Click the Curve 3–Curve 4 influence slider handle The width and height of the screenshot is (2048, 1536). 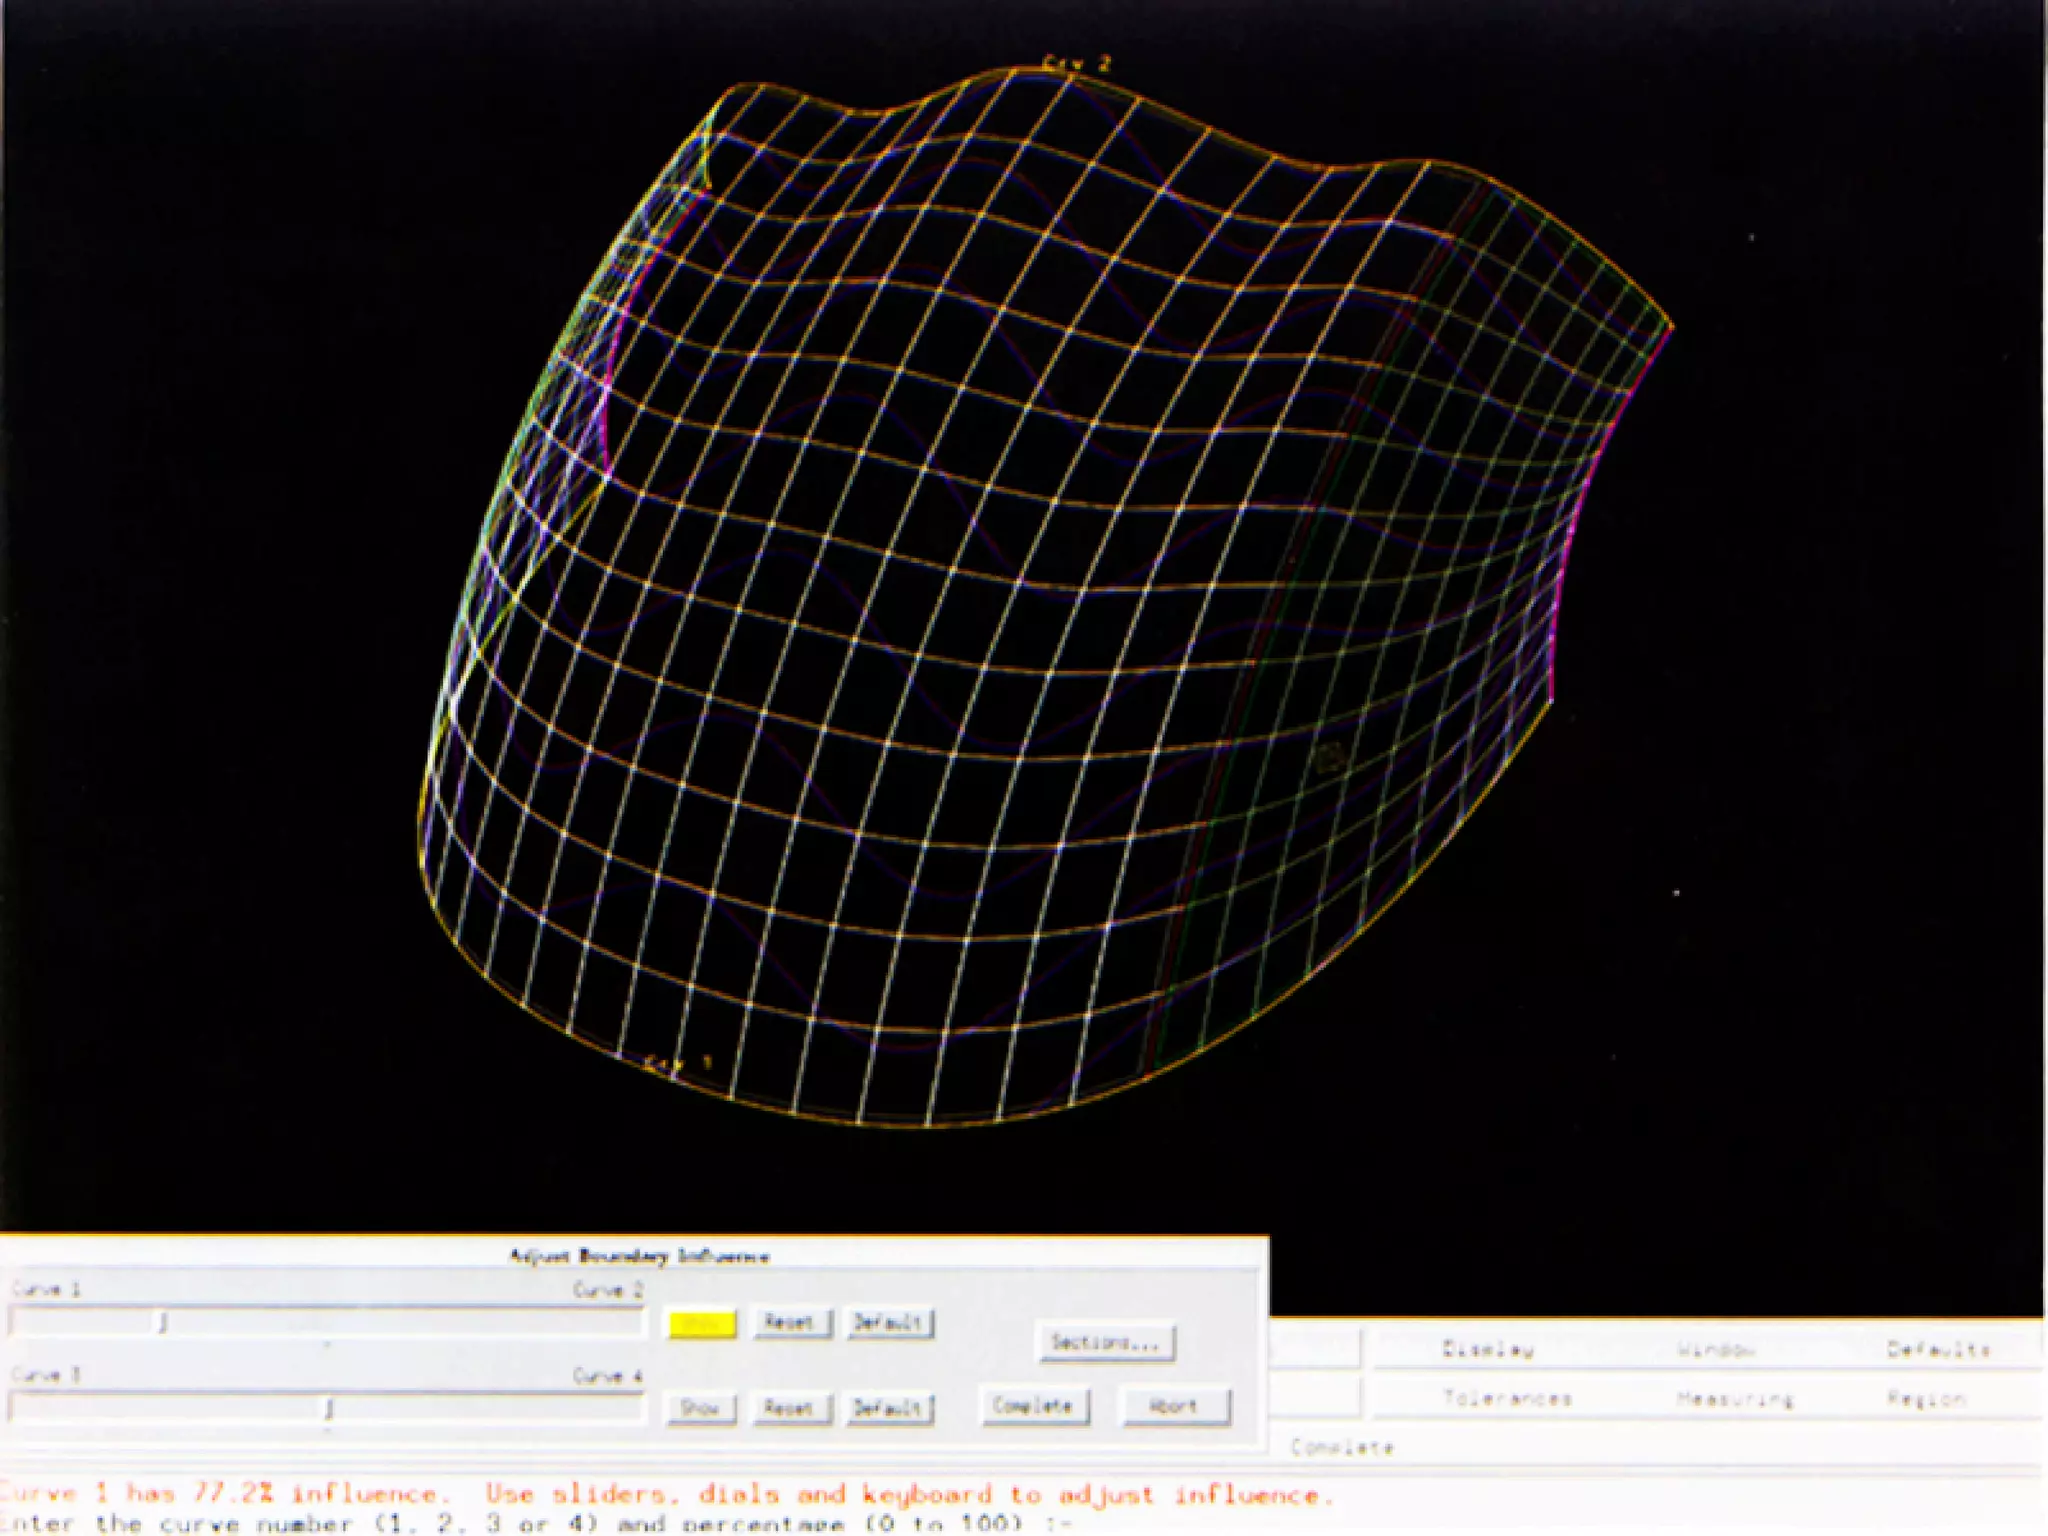[x=328, y=1408]
